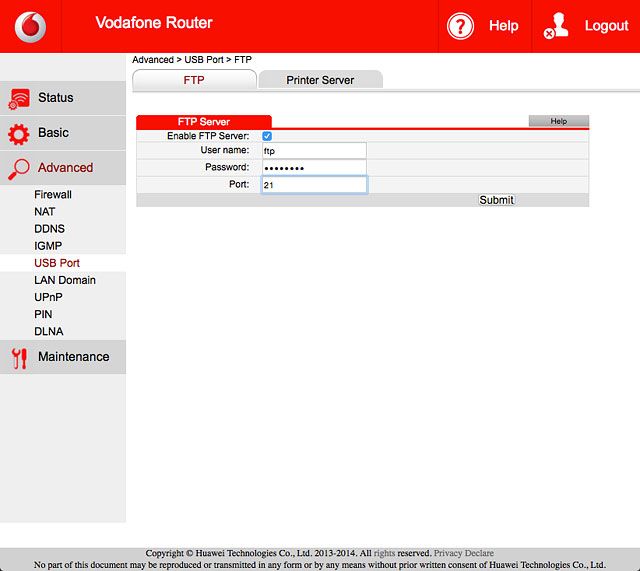This screenshot has height=571, width=640.
Task: Click the 'Port:' label
Action: pos(239,184)
